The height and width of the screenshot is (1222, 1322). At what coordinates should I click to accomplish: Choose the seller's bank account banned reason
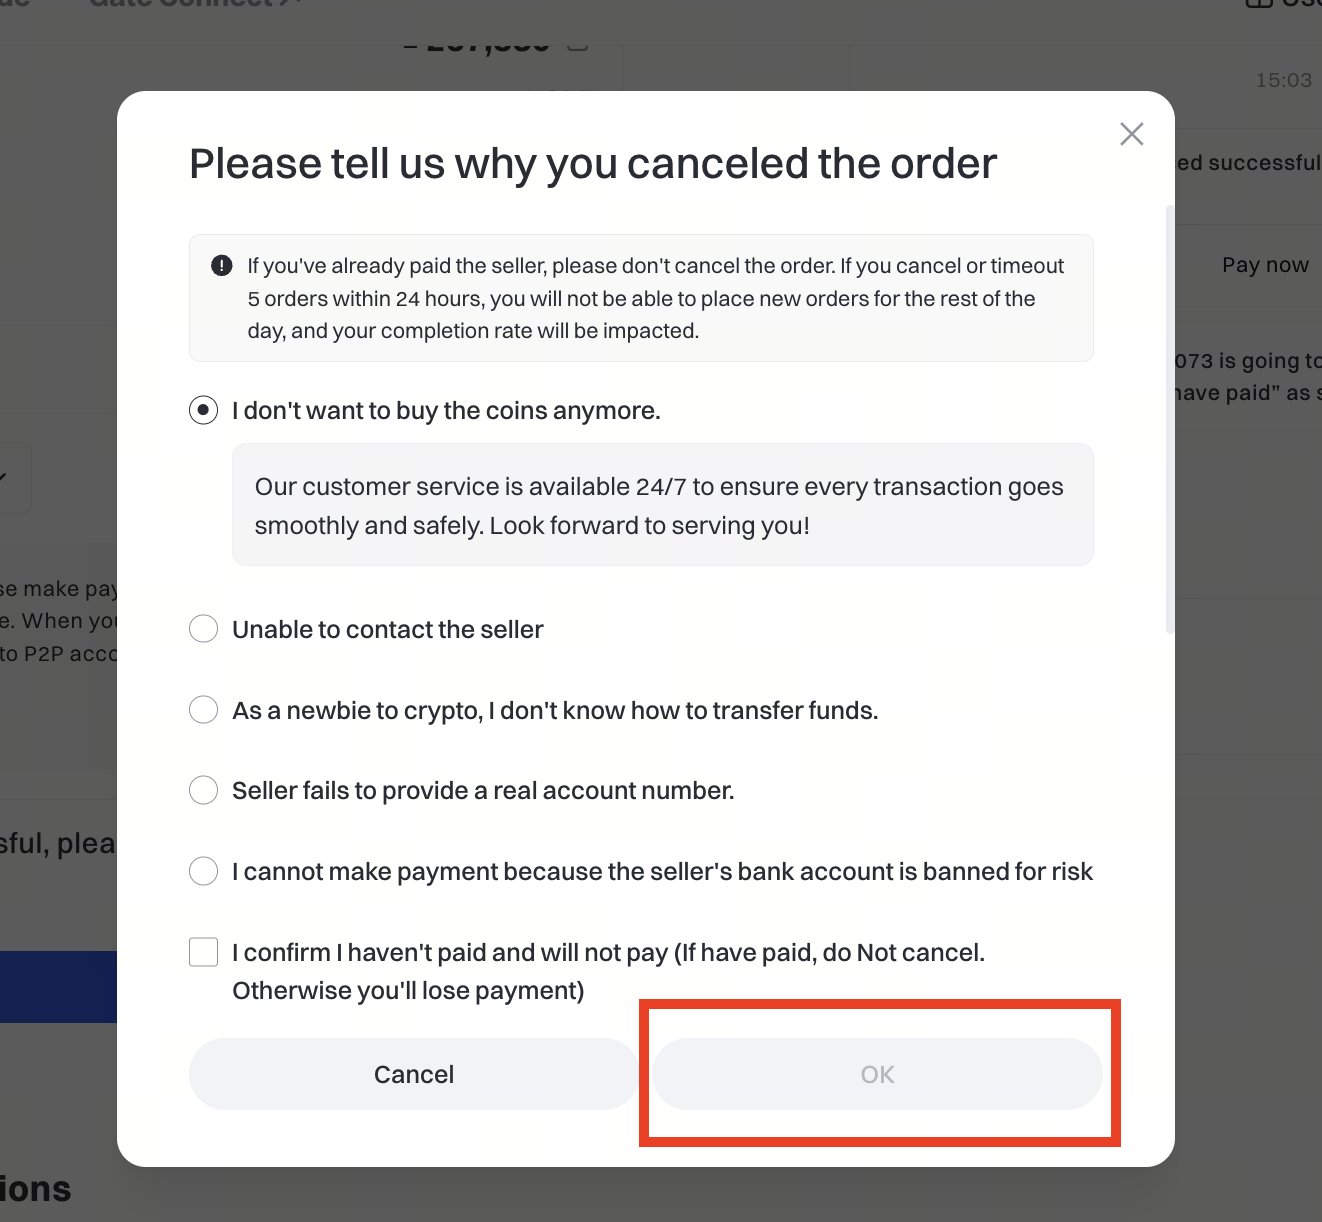click(204, 871)
